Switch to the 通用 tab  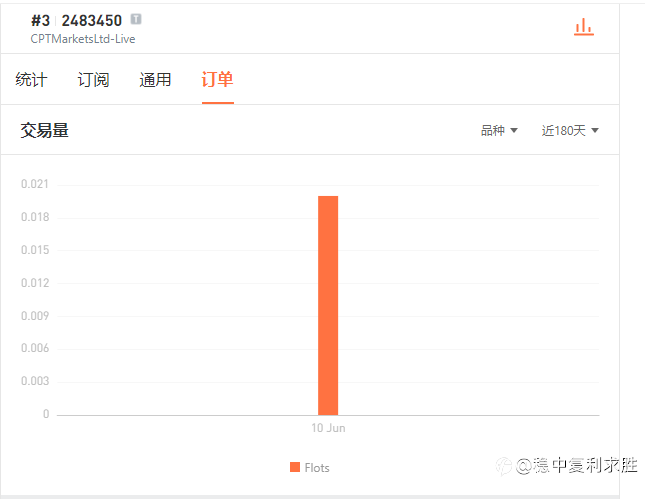[155, 79]
